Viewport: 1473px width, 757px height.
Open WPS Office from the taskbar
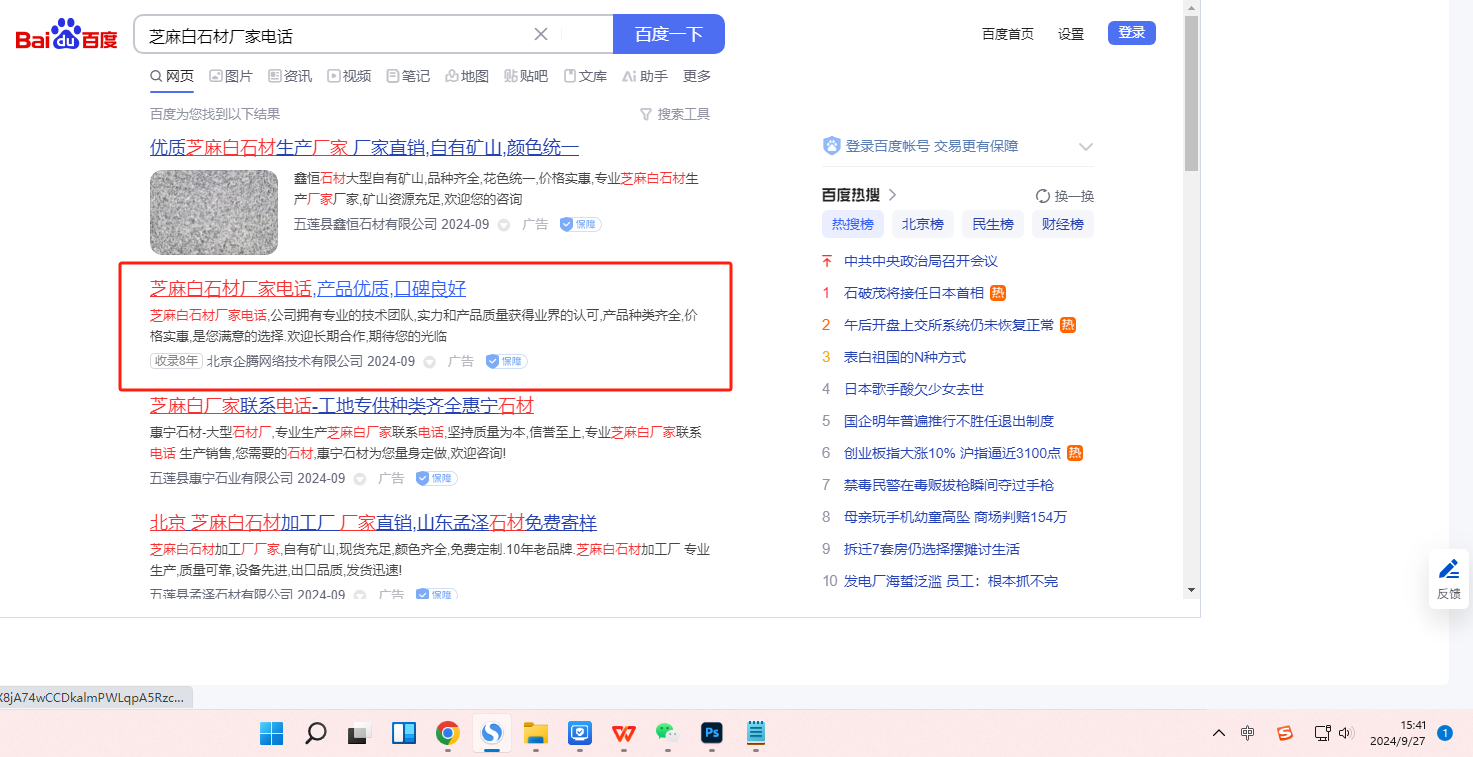[x=624, y=733]
